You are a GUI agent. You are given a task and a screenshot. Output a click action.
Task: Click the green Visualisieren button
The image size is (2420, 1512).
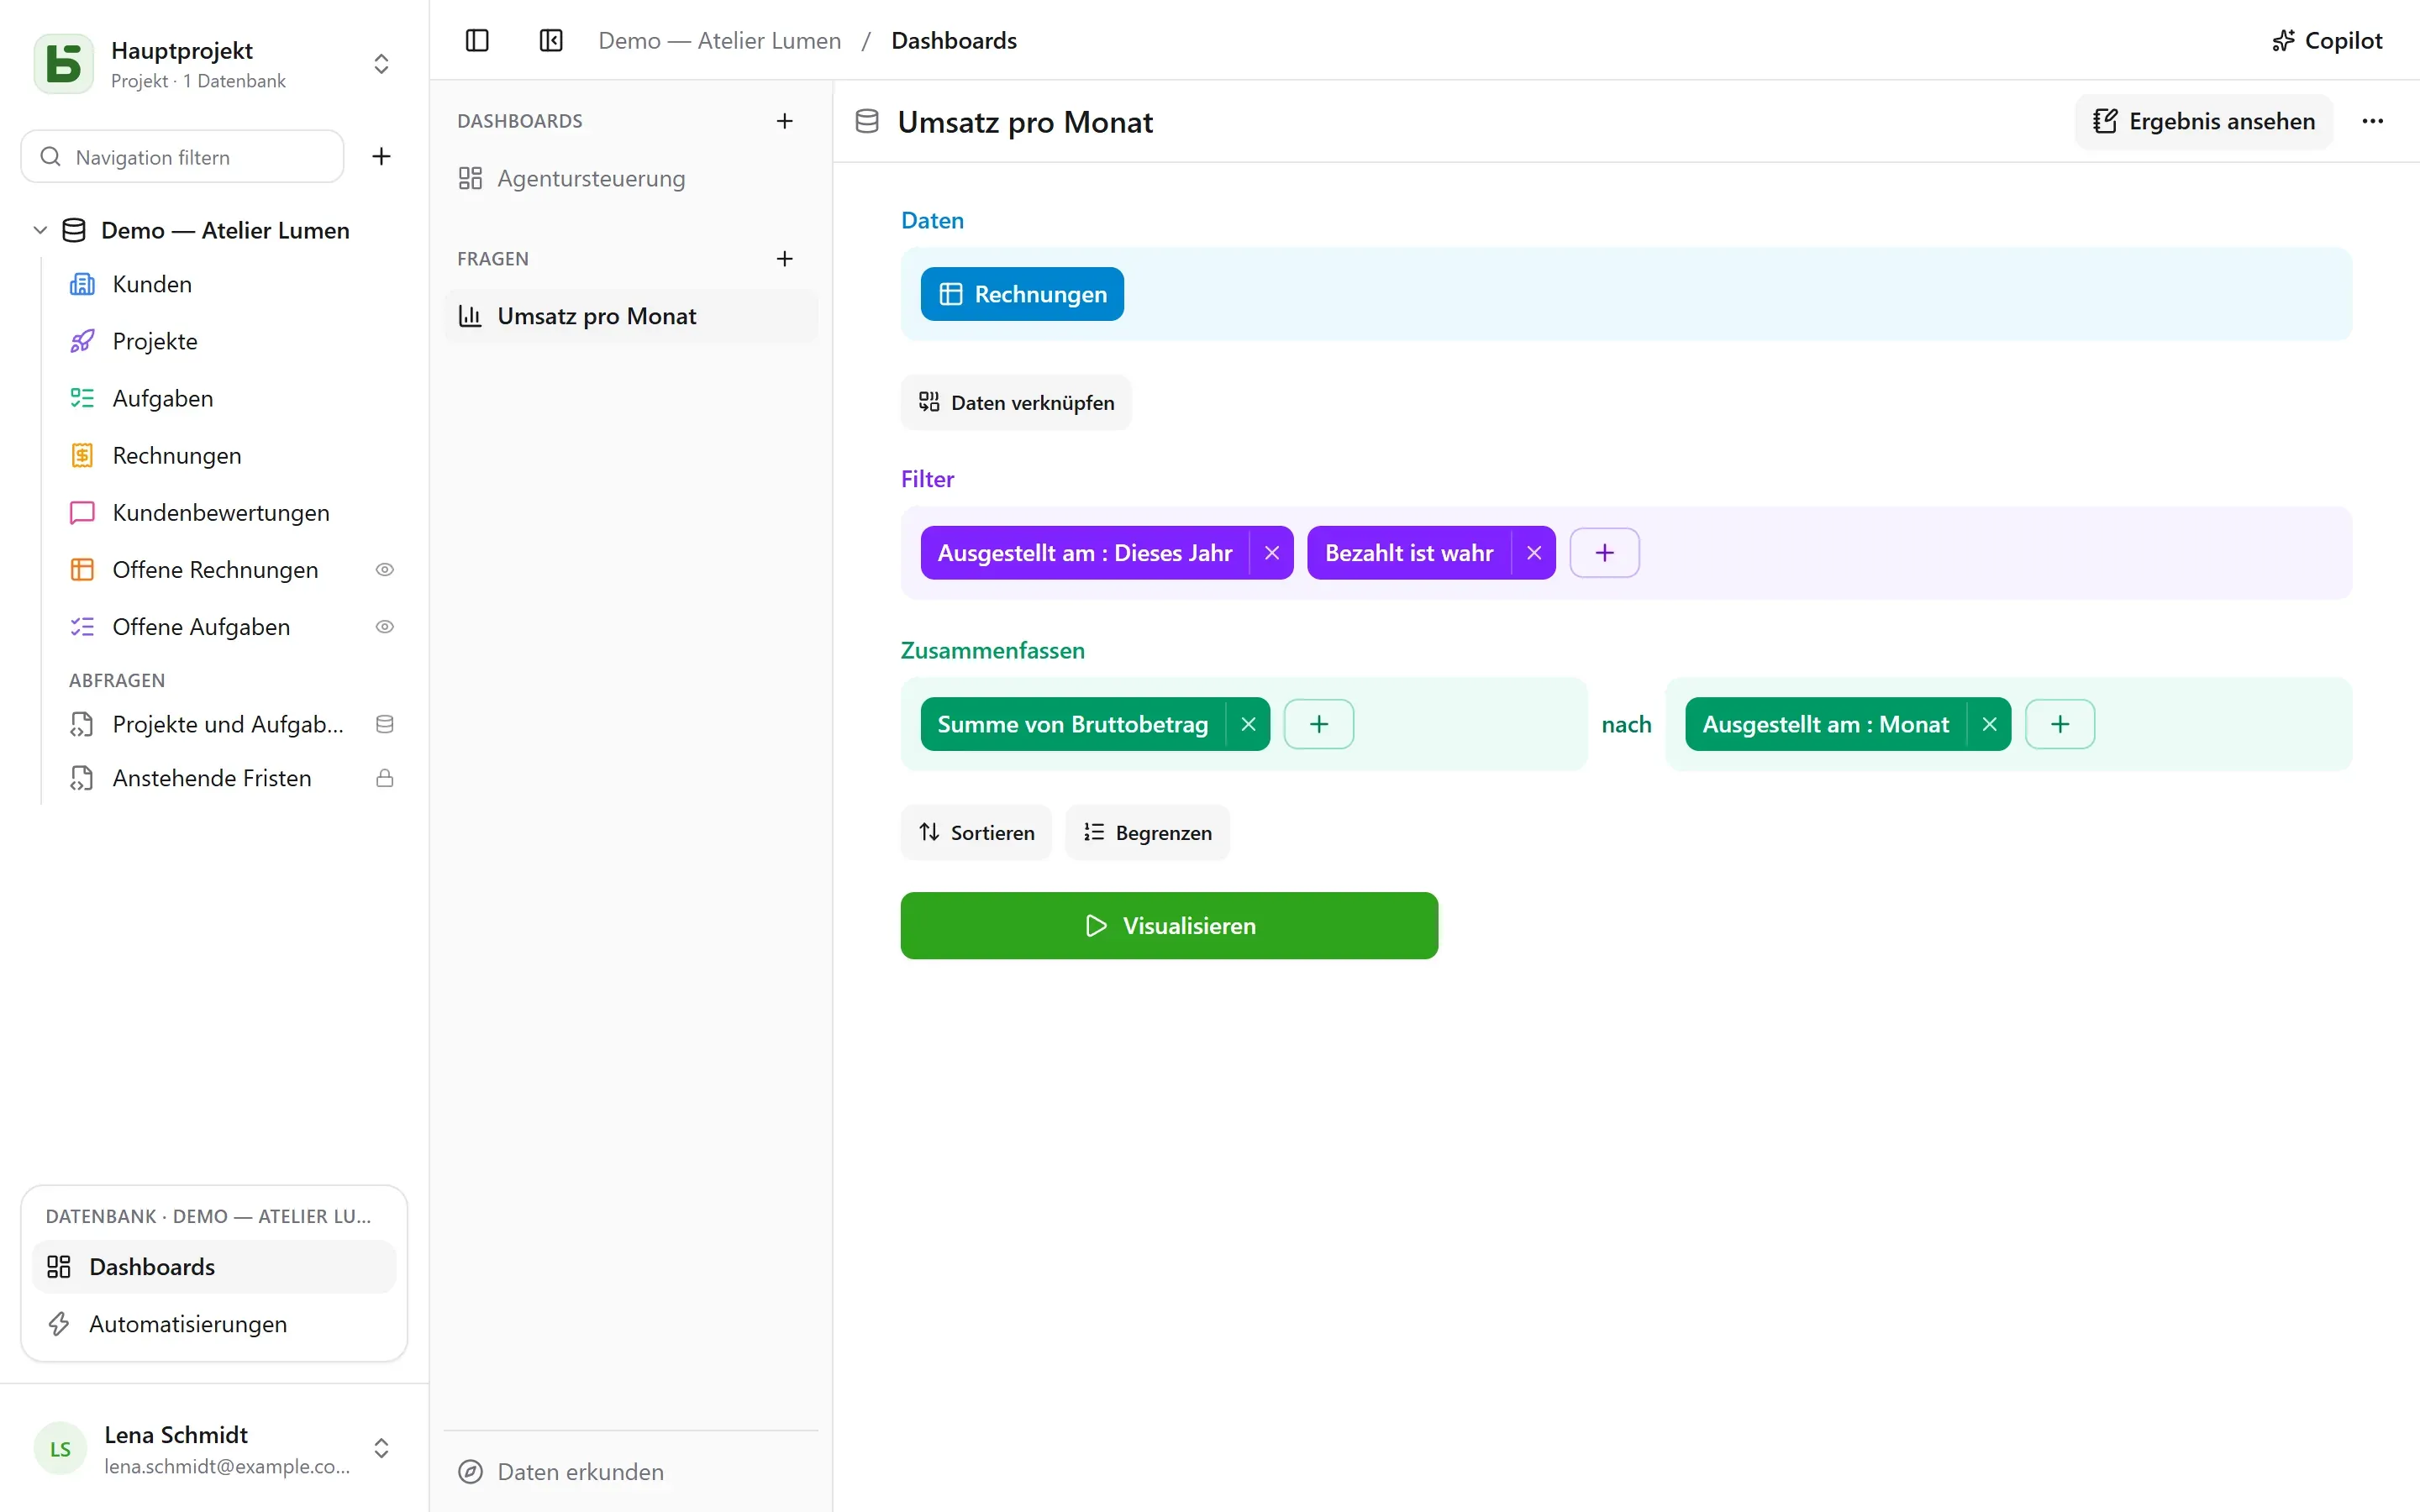1169,926
